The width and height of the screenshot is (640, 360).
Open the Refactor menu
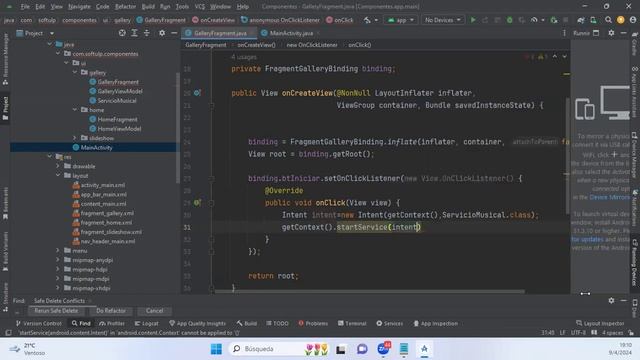[125, 7]
